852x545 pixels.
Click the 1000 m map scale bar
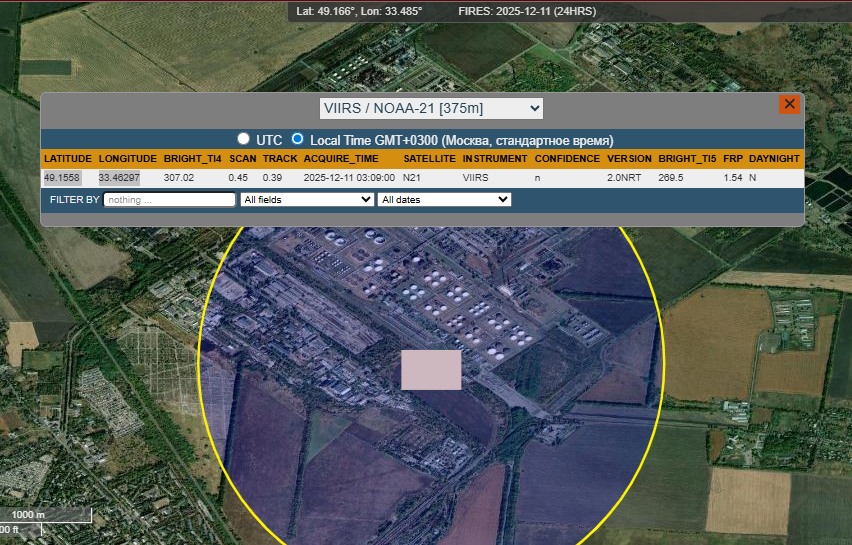47,515
